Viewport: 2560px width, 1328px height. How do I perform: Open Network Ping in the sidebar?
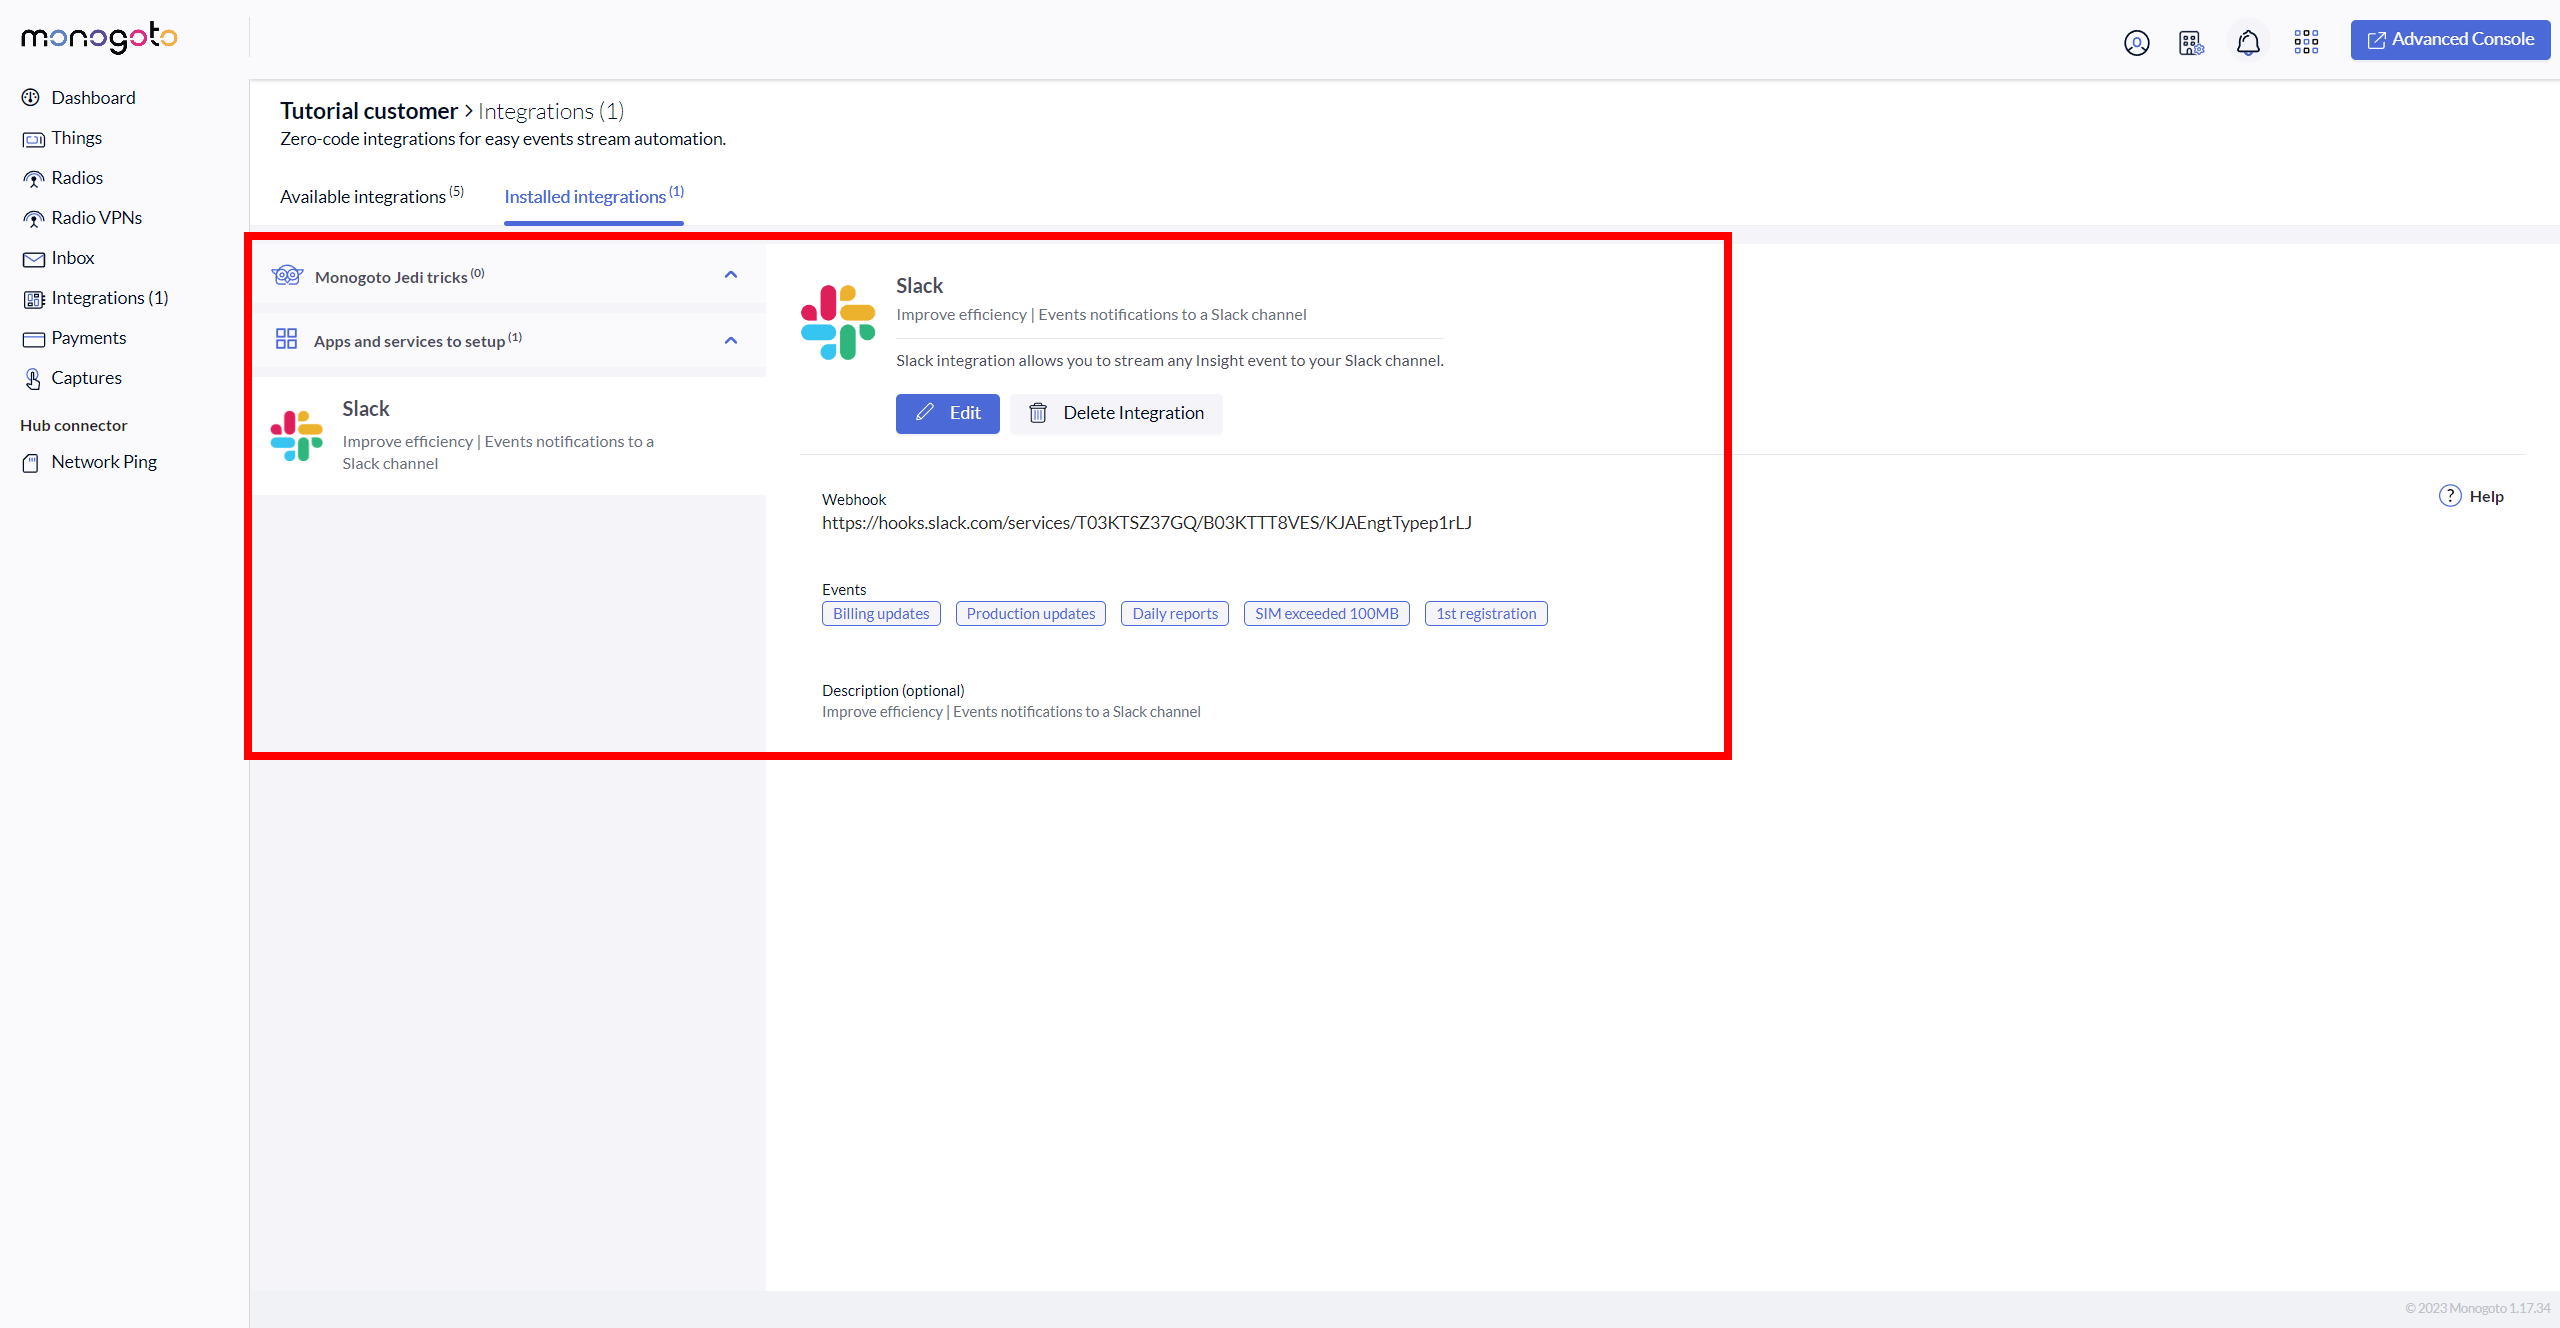(104, 462)
